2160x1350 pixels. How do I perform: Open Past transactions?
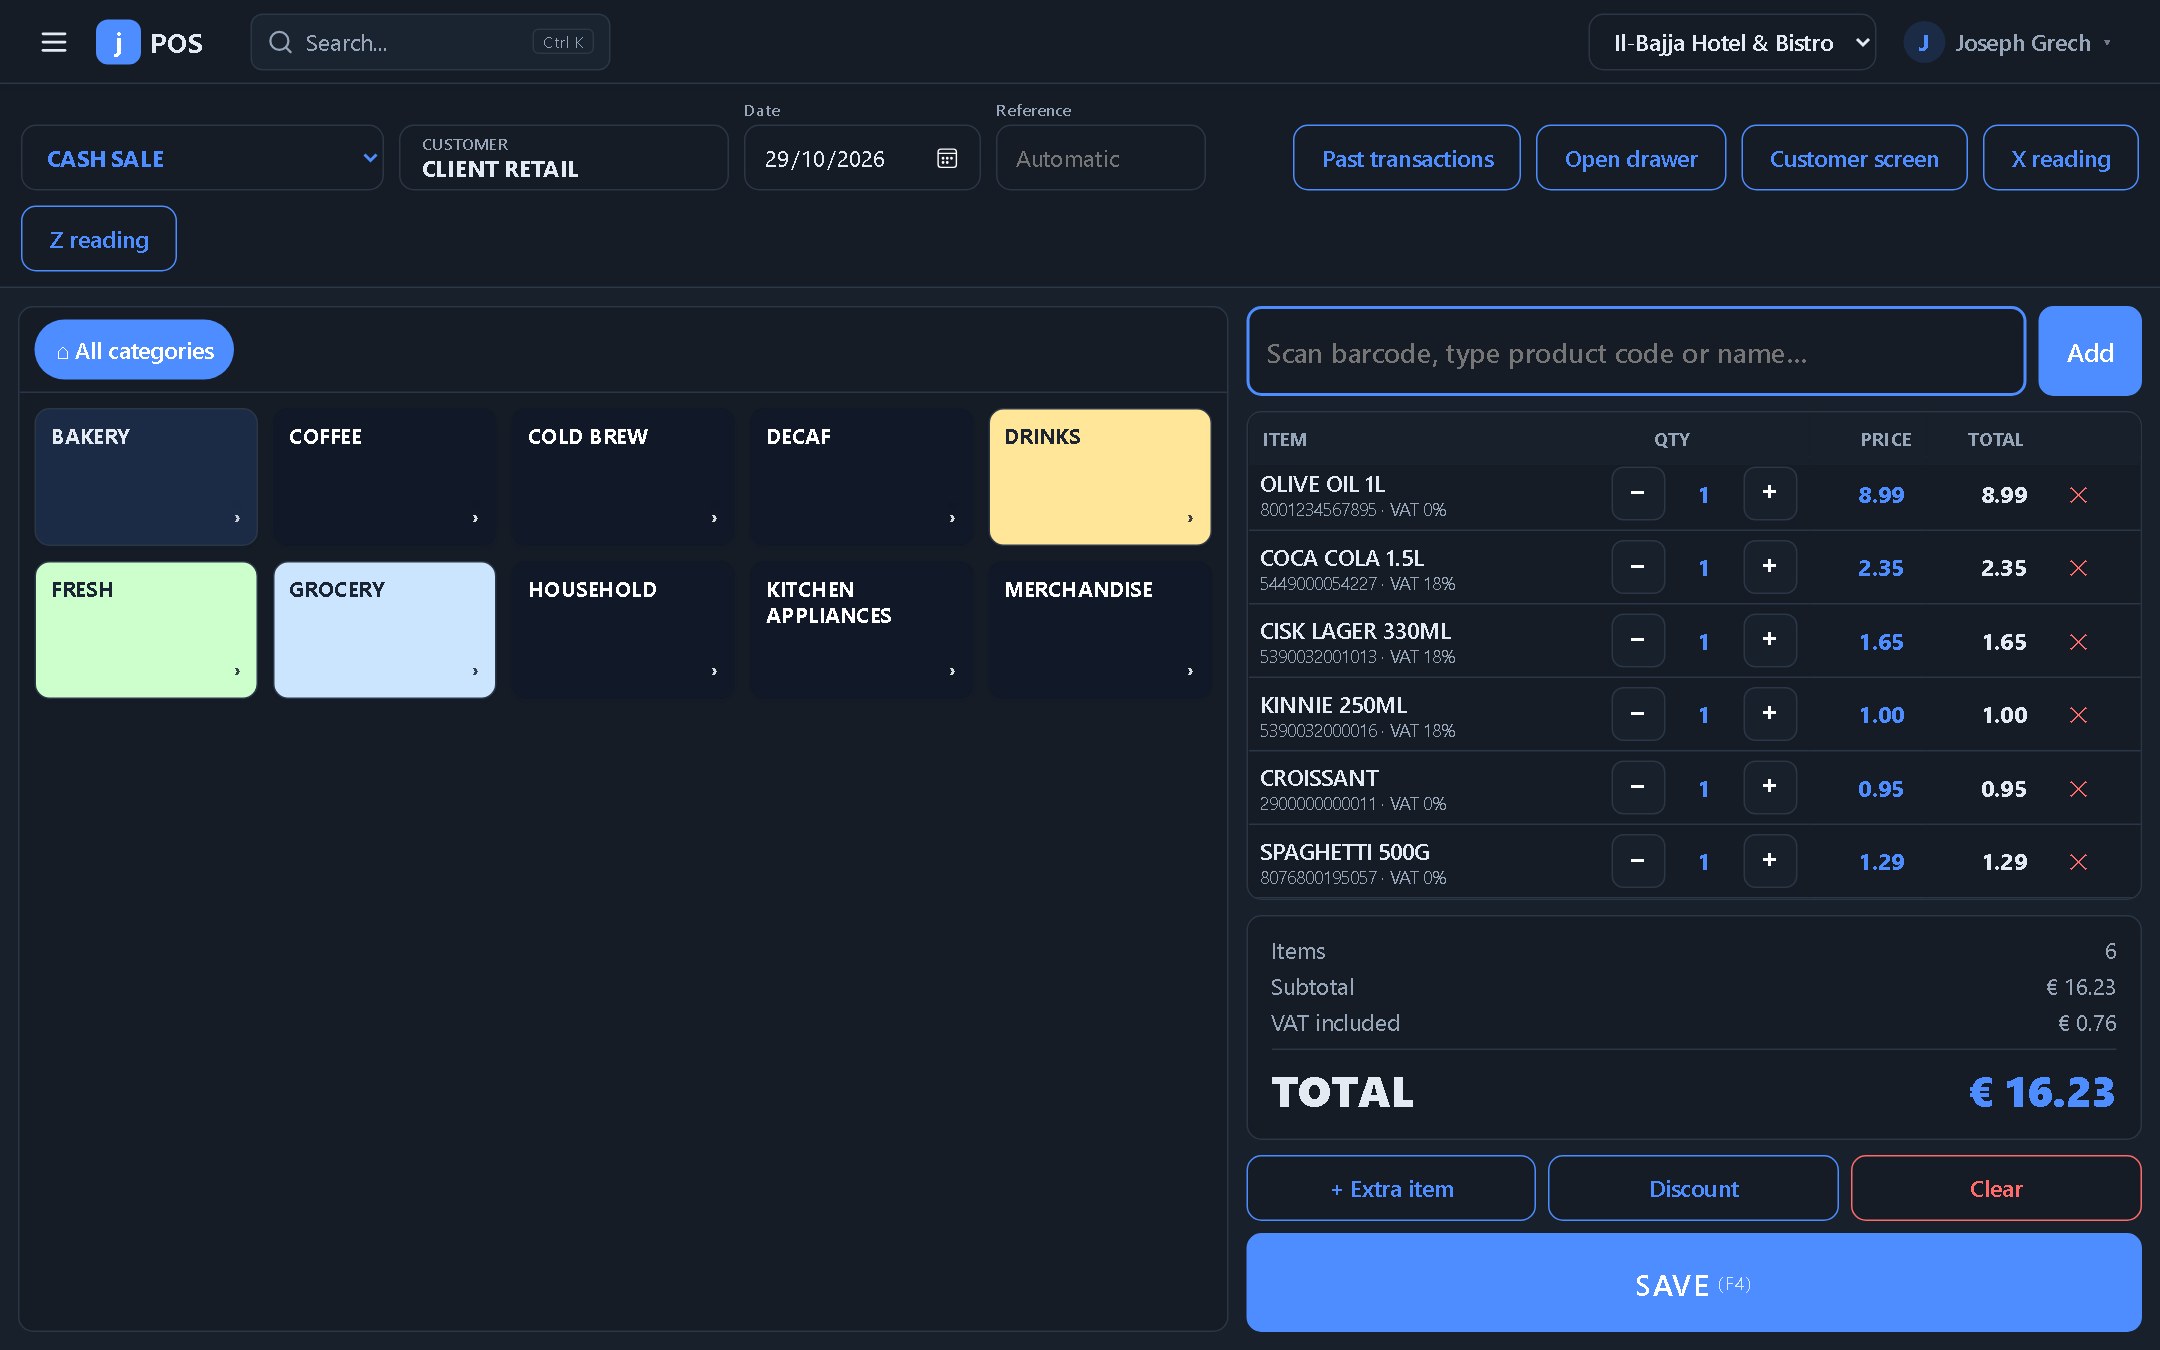point(1407,158)
